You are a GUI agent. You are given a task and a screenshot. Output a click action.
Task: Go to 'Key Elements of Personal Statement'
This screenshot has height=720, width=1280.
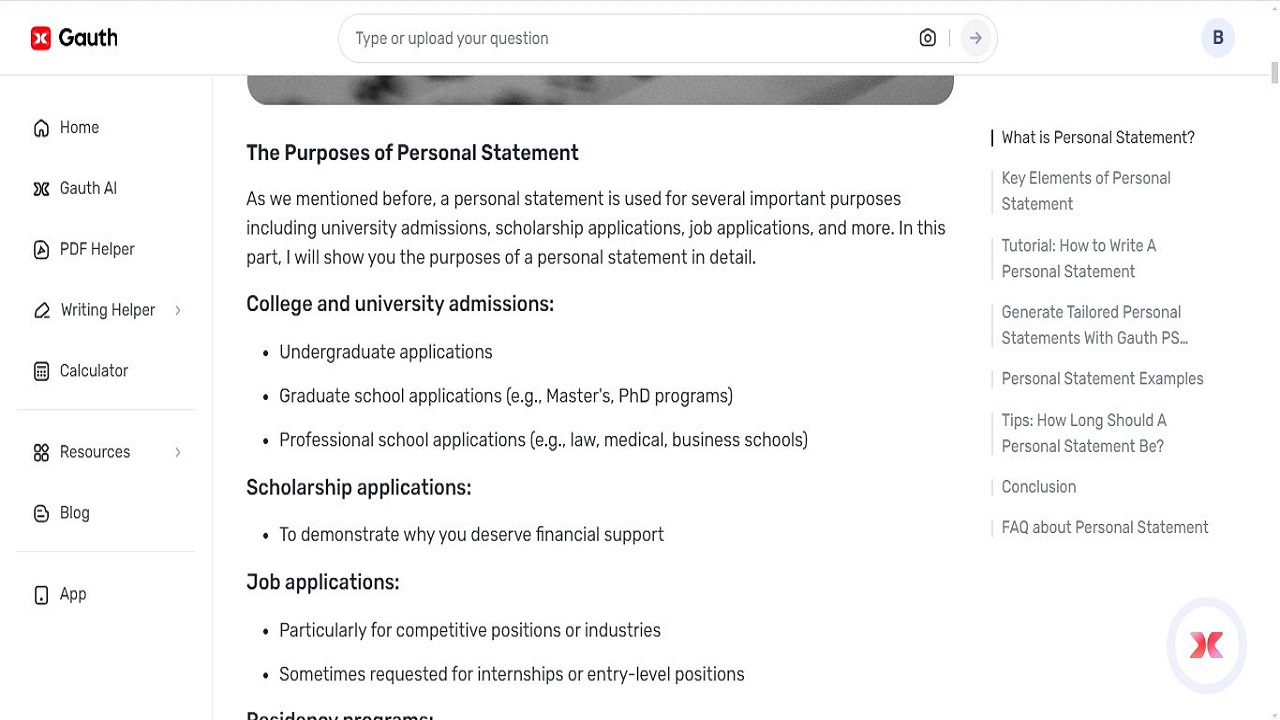1086,190
